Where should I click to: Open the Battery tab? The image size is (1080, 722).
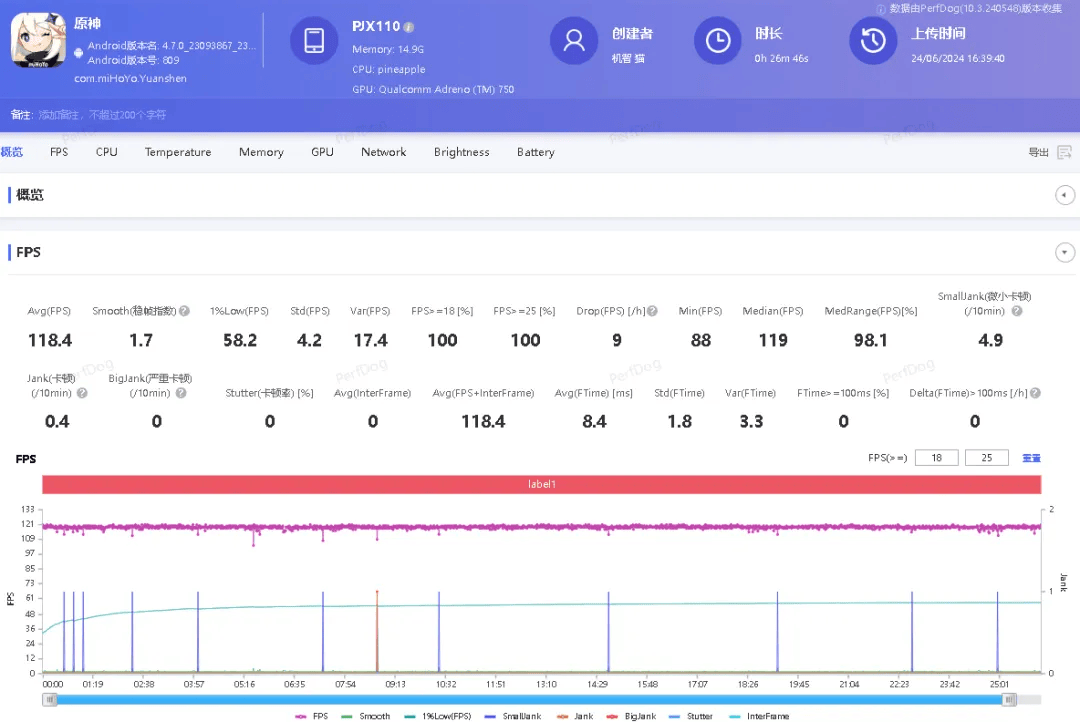[x=536, y=152]
